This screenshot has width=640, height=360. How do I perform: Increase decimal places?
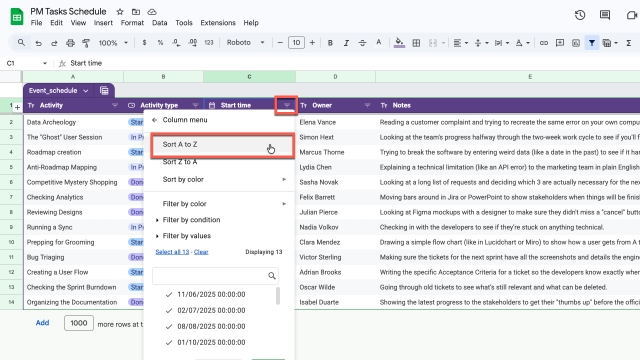point(193,42)
